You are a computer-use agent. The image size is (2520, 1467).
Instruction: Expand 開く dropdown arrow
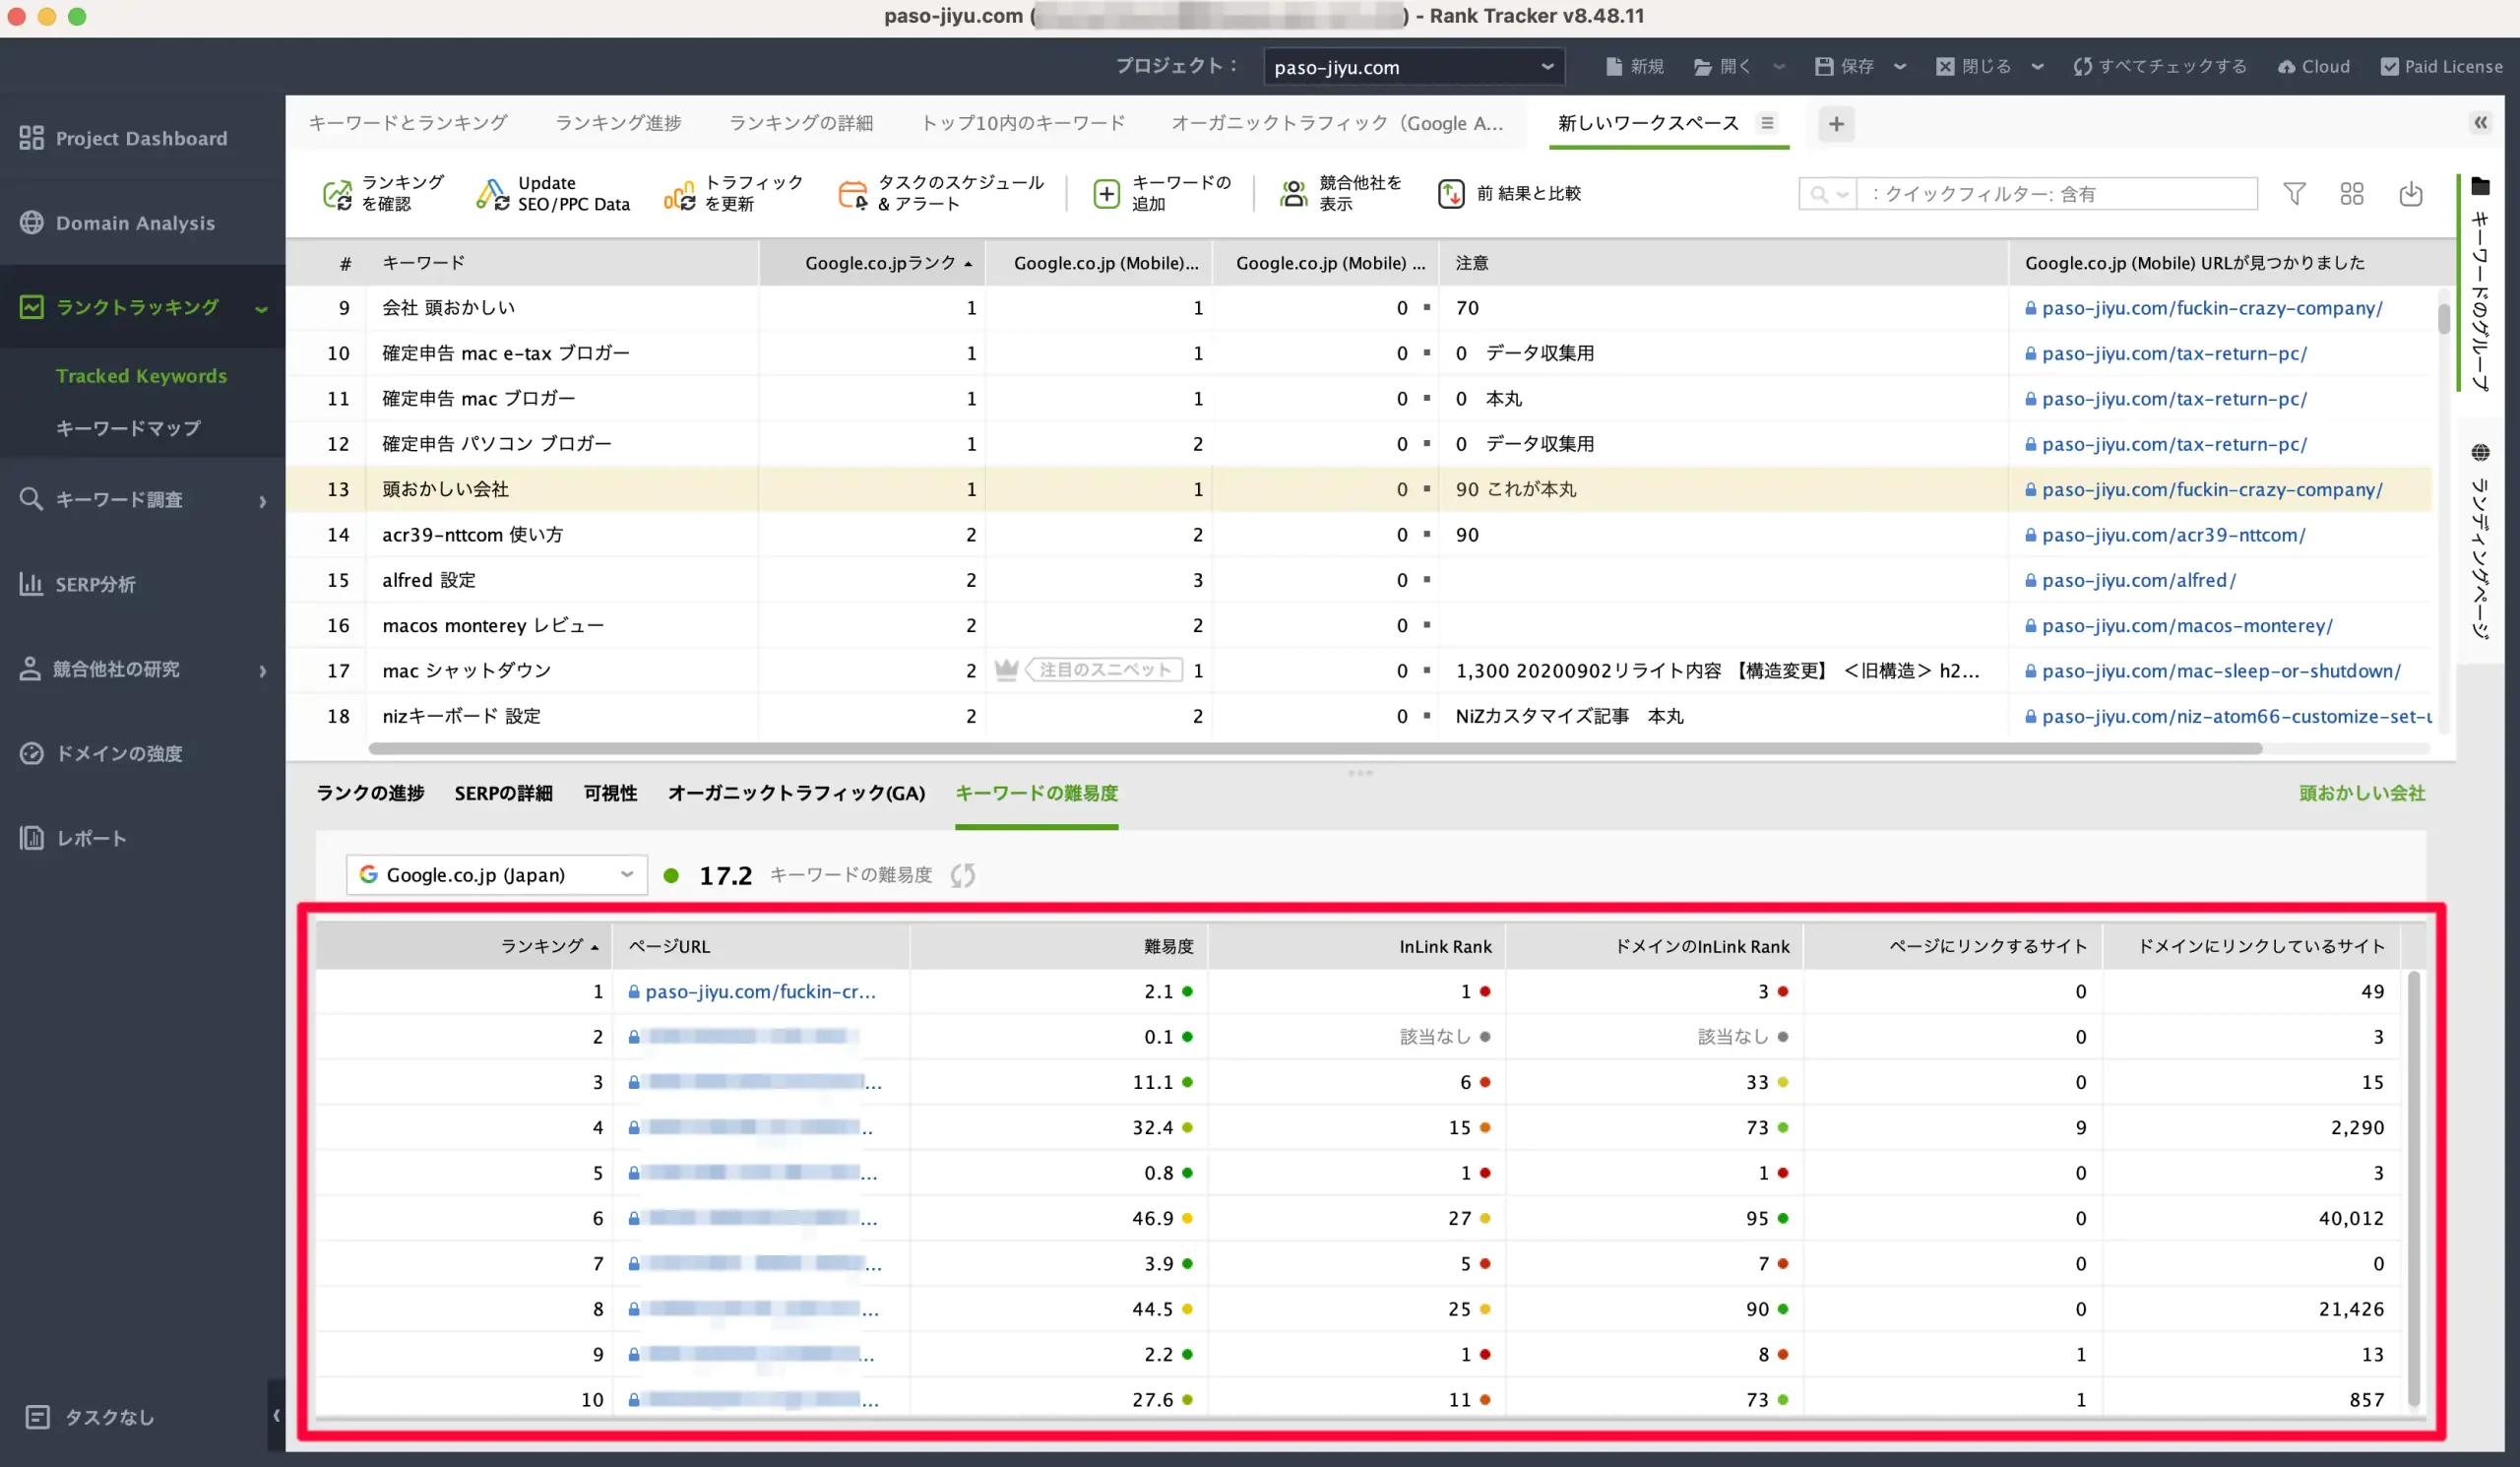pos(1778,67)
